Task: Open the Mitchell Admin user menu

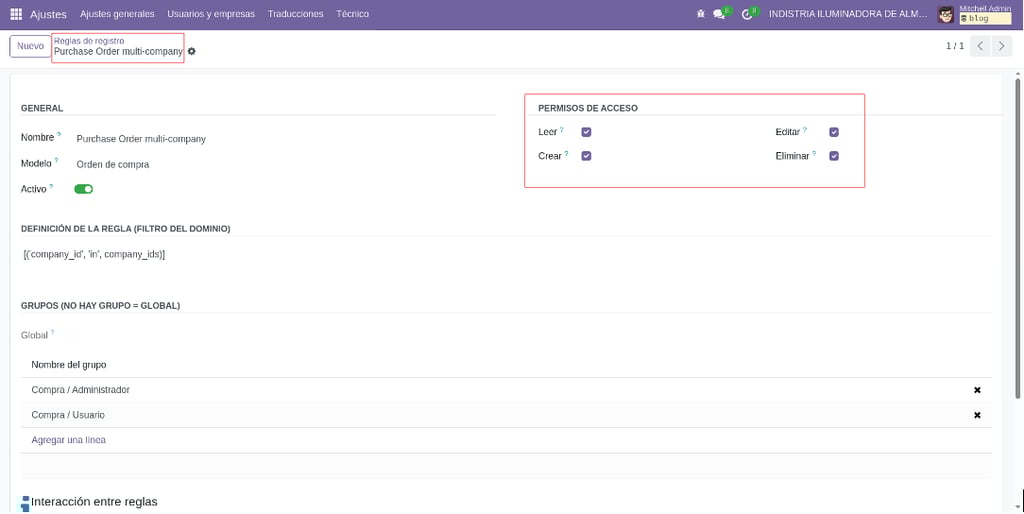Action: (x=974, y=14)
